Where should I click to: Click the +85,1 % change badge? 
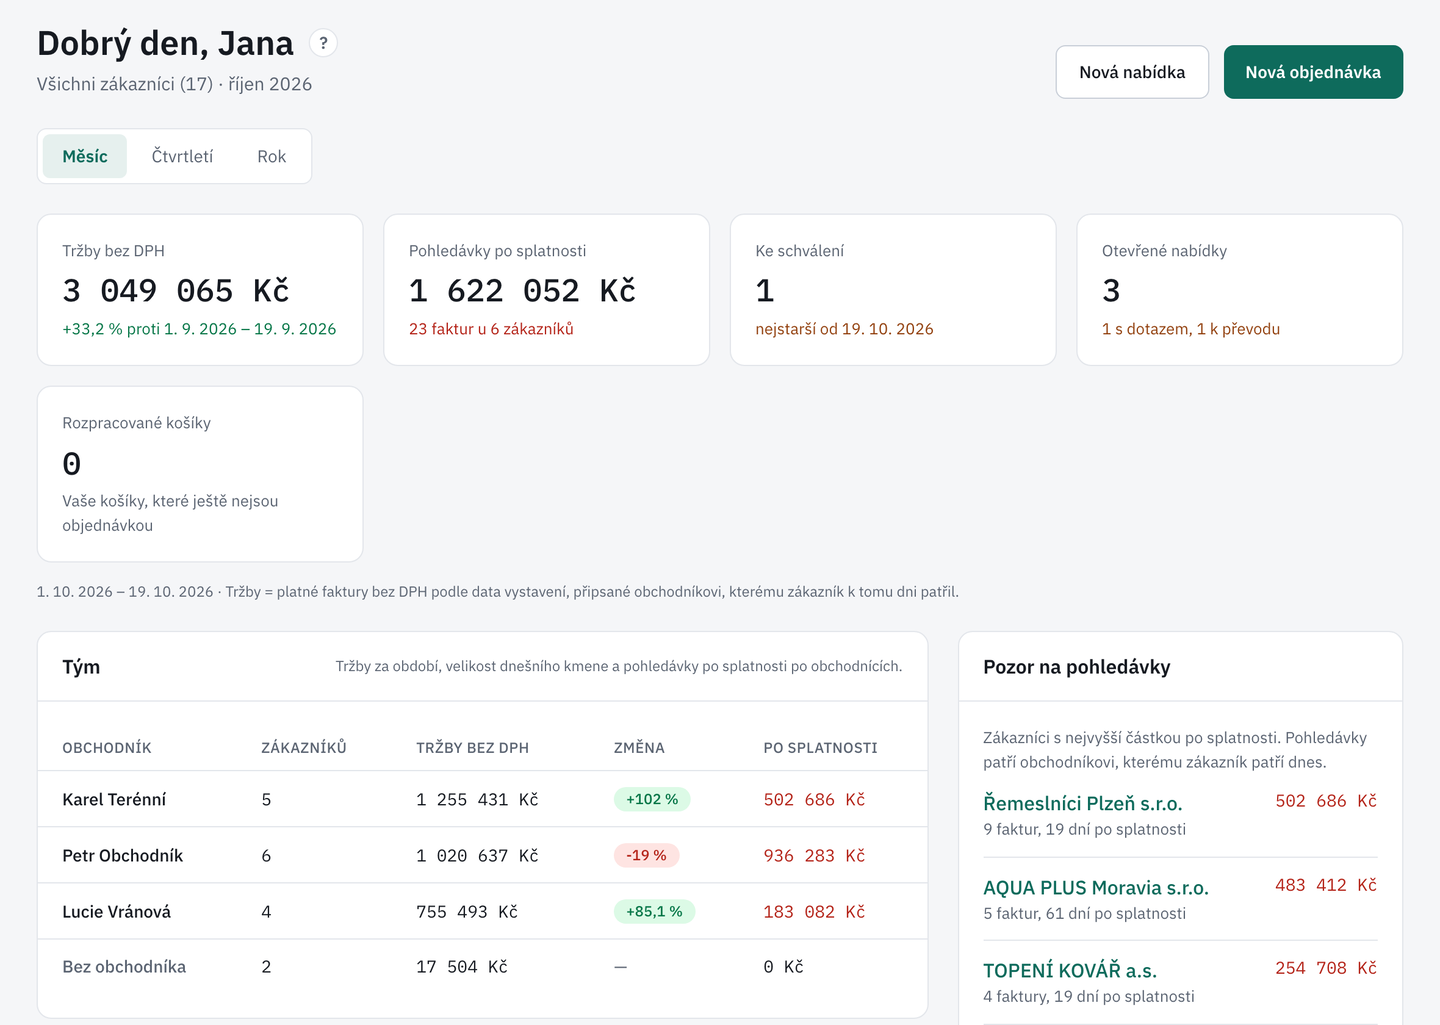[x=654, y=911]
